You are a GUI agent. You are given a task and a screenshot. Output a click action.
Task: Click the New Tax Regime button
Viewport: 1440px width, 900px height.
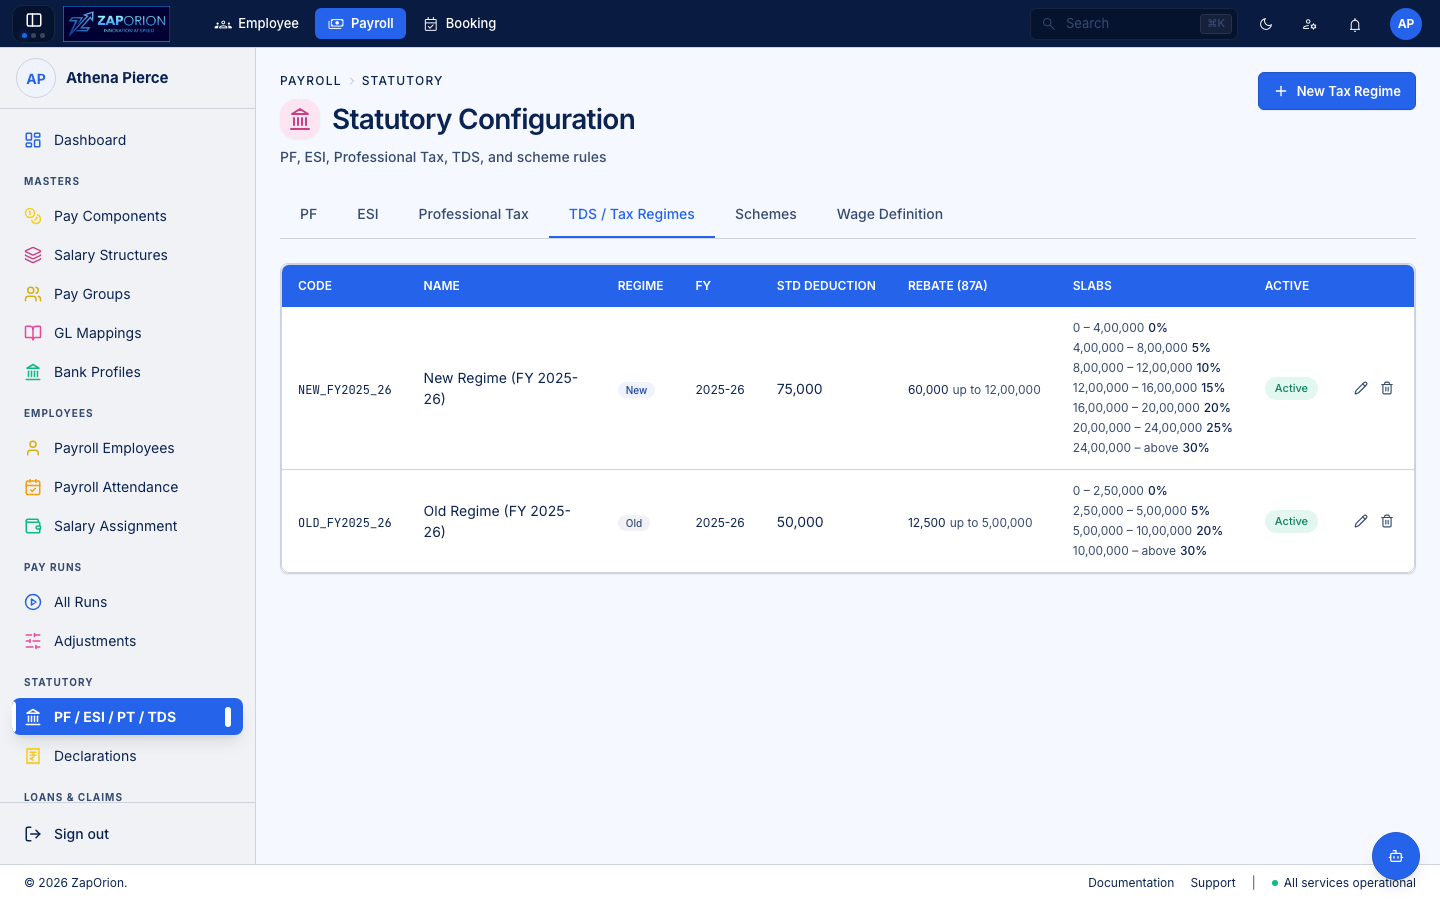click(x=1337, y=91)
